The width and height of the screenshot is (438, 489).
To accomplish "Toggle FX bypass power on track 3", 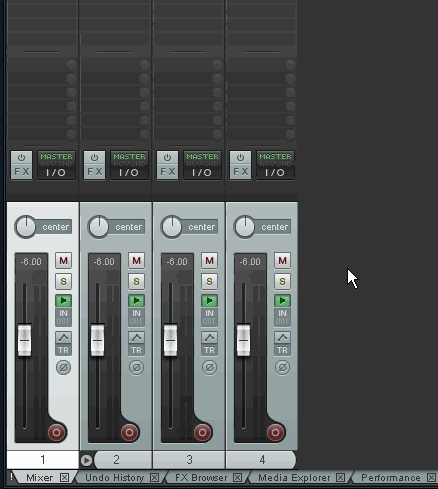I will pos(167,157).
